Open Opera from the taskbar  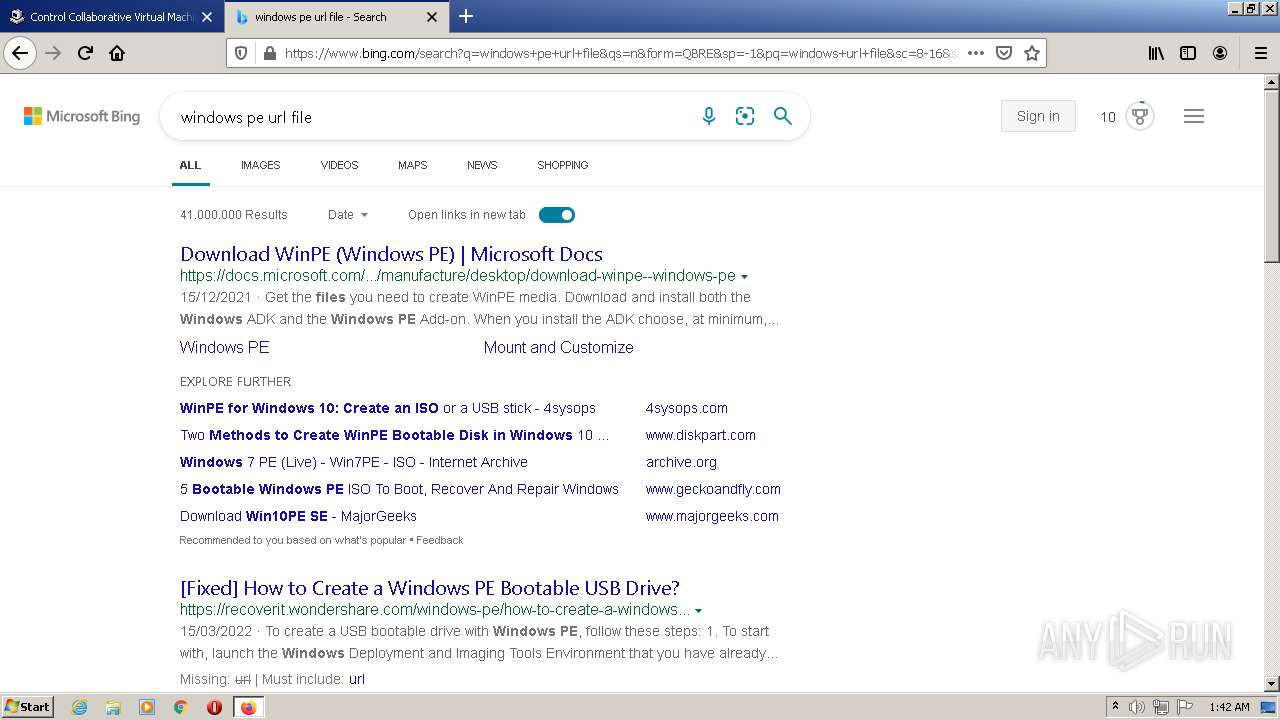[214, 707]
